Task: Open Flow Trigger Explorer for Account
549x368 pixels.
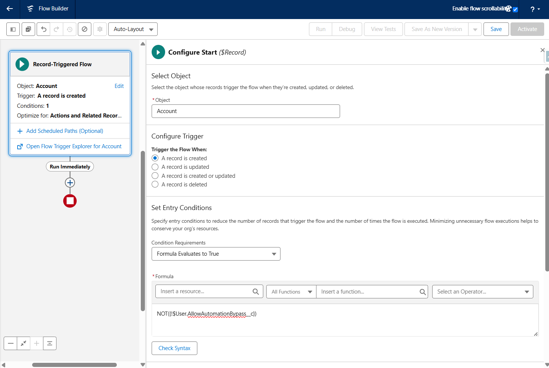Action: (x=74, y=146)
